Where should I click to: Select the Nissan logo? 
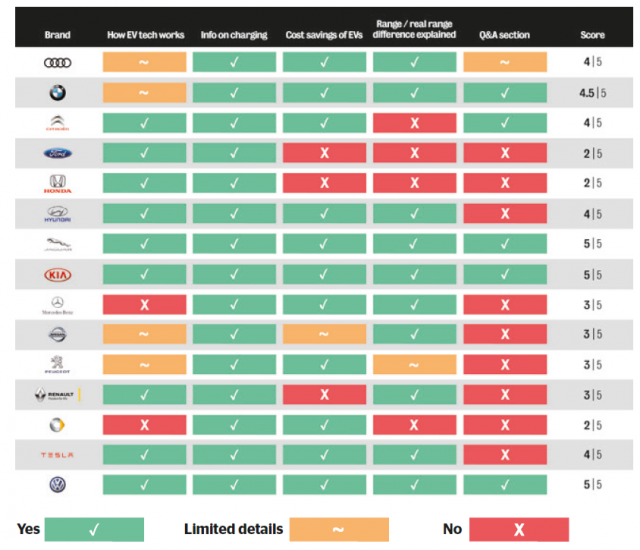57,334
